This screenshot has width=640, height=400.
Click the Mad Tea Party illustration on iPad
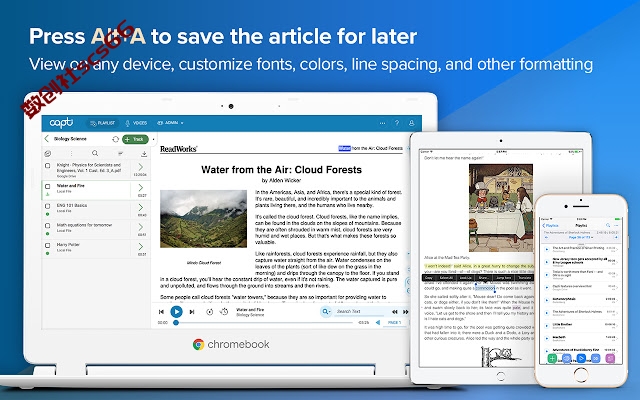501,207
